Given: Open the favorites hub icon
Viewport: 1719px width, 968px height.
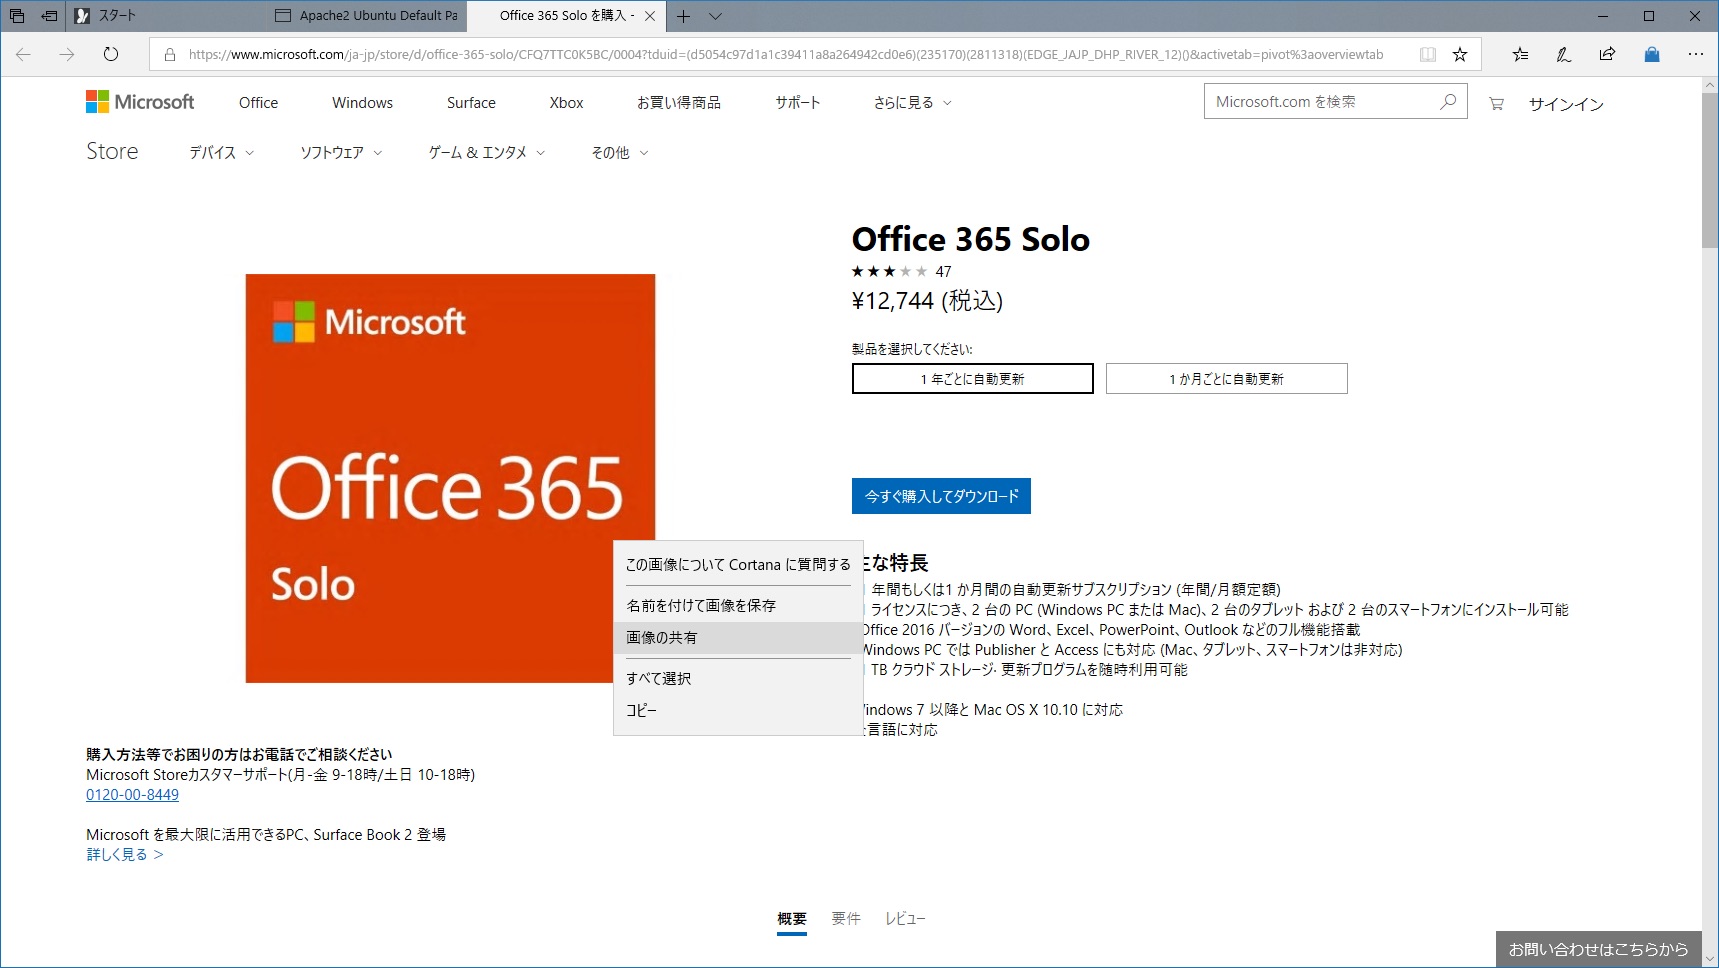Looking at the screenshot, I should tap(1520, 55).
